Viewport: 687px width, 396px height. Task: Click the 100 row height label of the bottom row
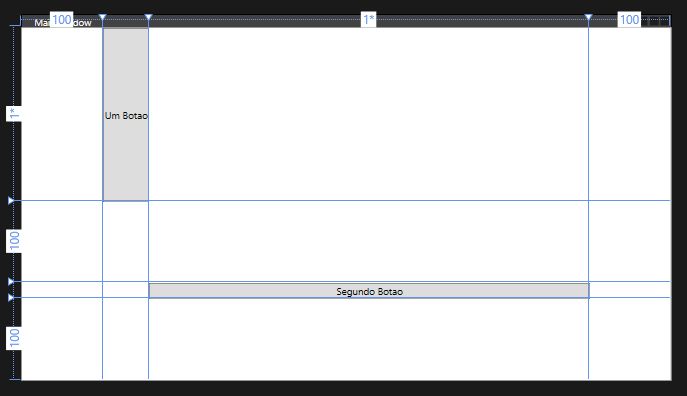point(14,338)
